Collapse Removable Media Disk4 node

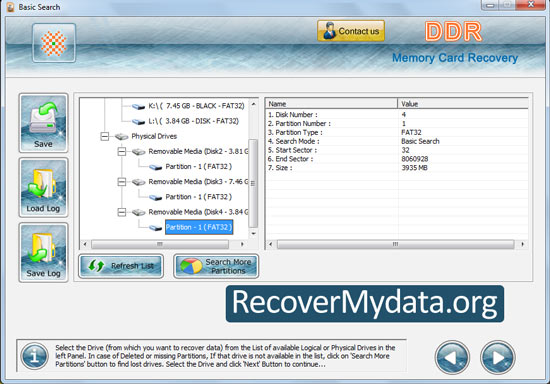(x=122, y=212)
